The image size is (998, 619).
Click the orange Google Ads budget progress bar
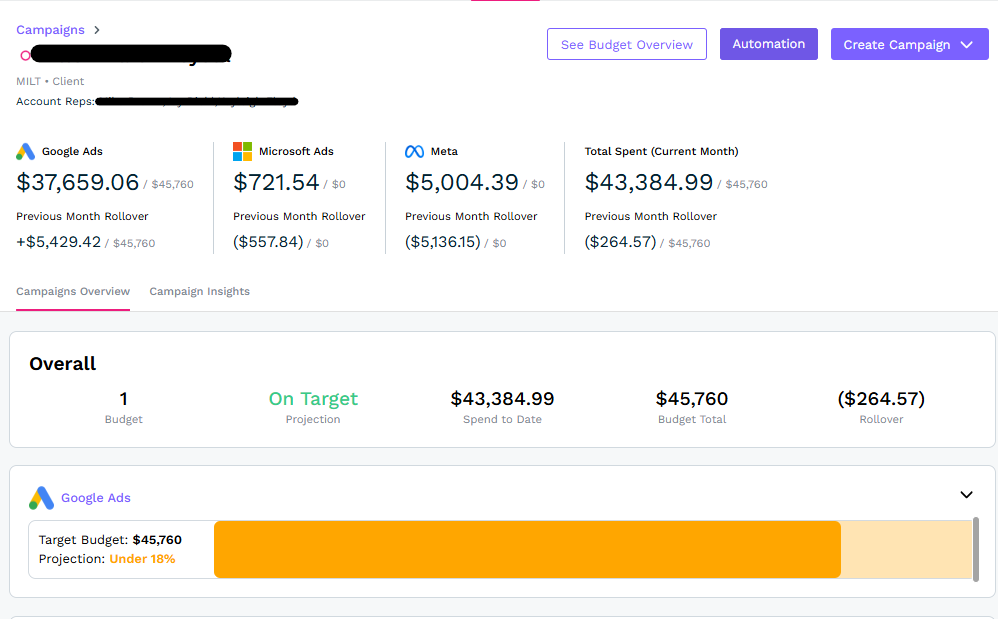[x=527, y=549]
